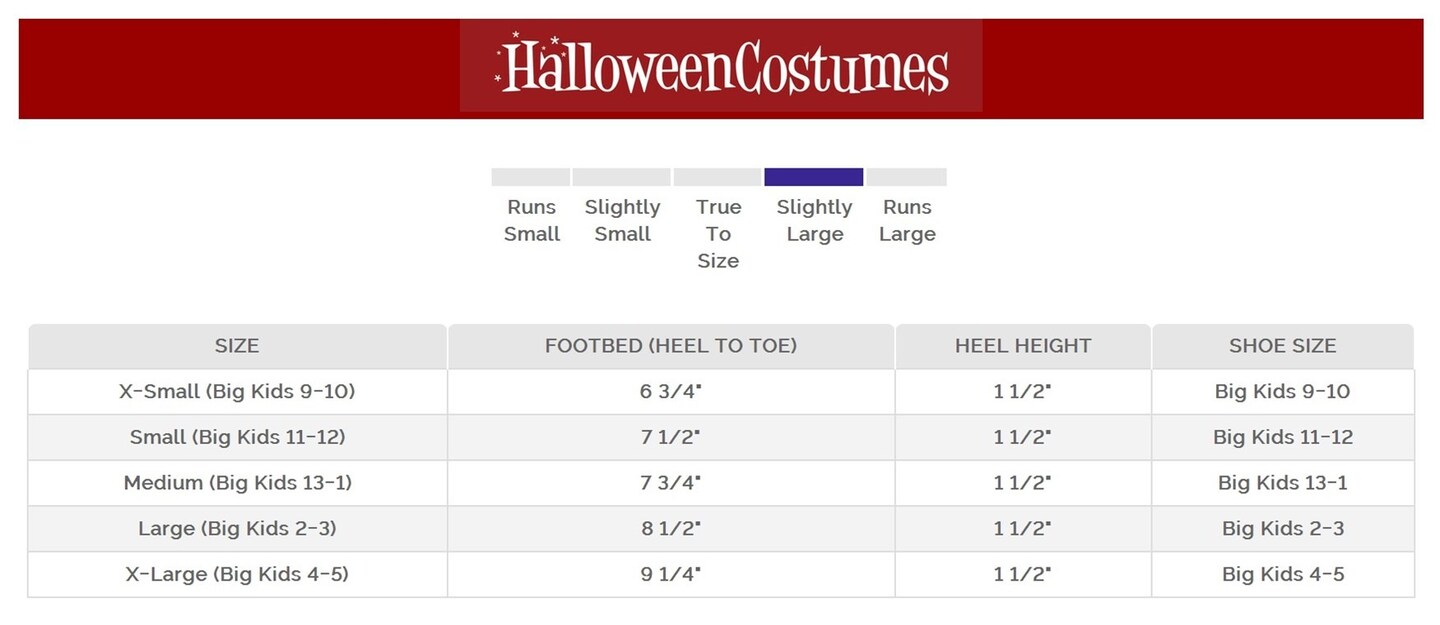Screen dimensions: 1440x625
Task: Click the highlighted Slightly Large fit bar
Action: [x=813, y=177]
